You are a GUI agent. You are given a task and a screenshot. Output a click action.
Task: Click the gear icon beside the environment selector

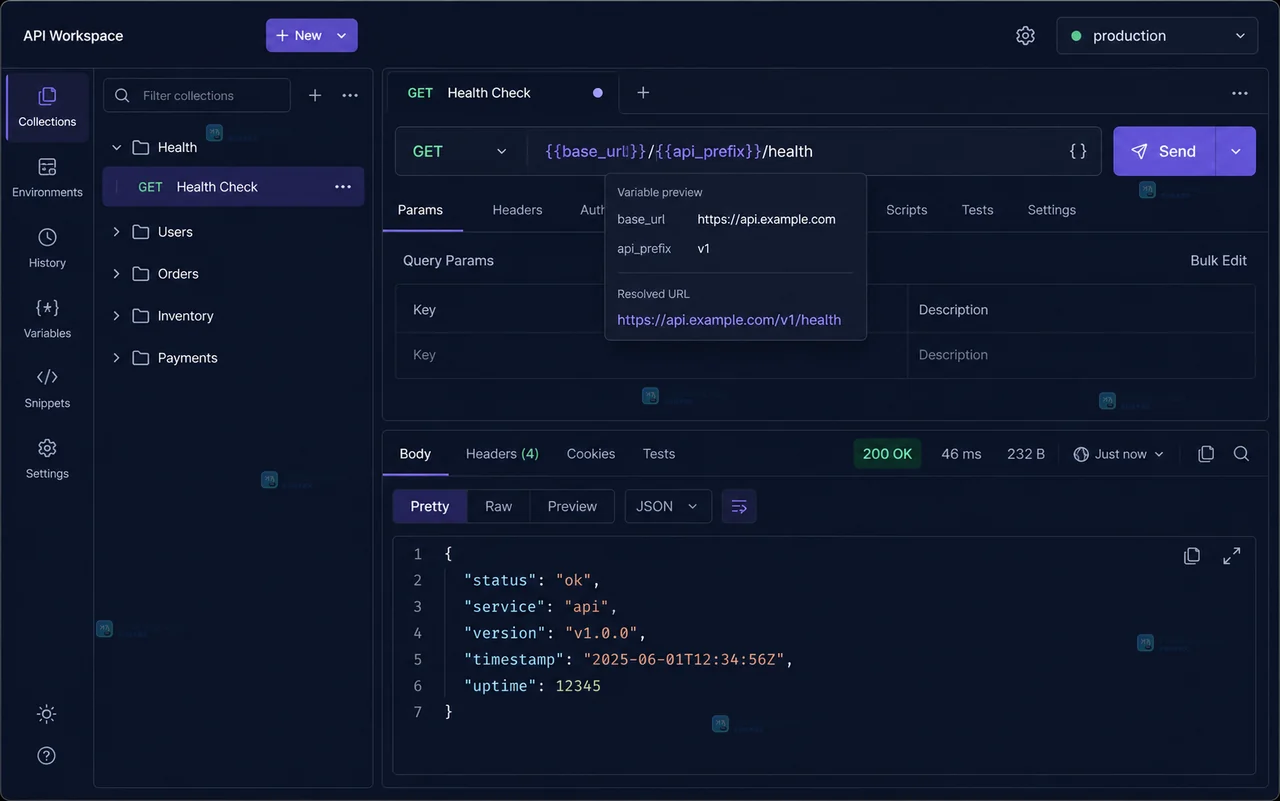(1025, 36)
